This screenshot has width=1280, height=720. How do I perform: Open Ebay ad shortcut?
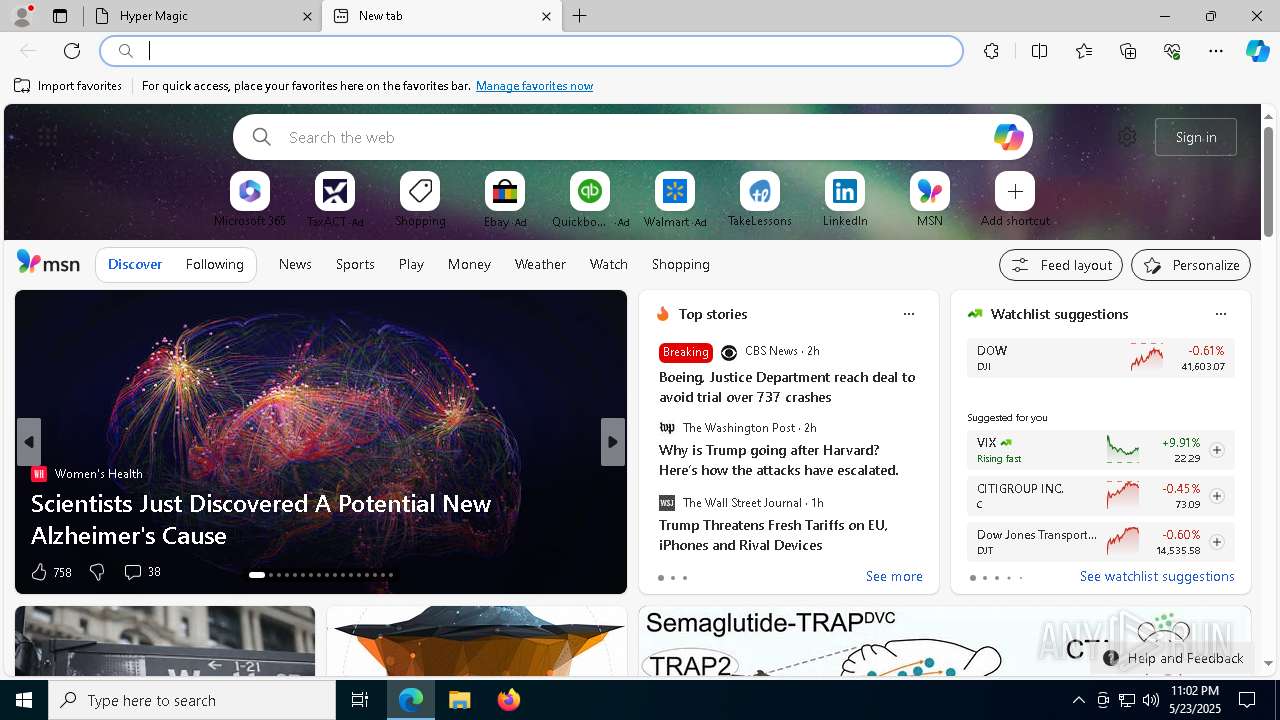[505, 200]
